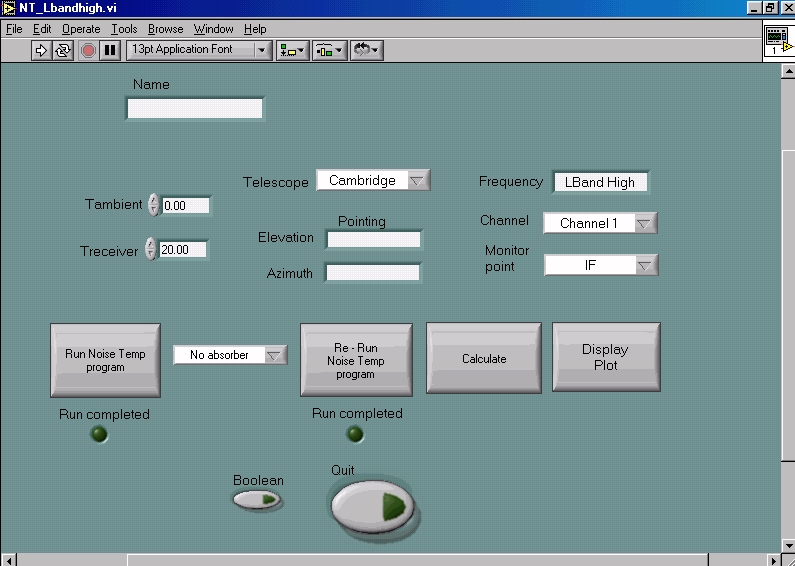The image size is (795, 566).
Task: Open the File menu
Action: coord(14,29)
